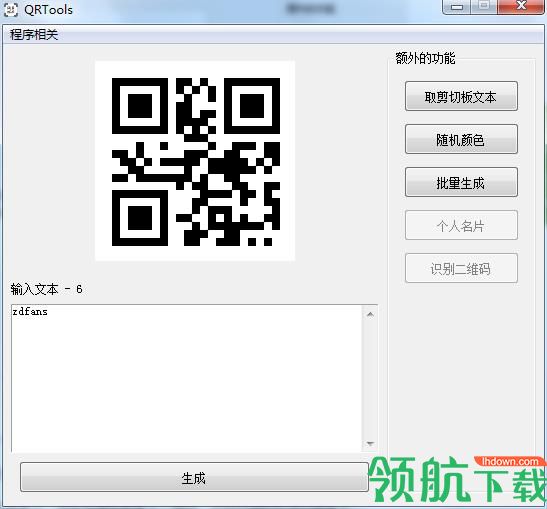Click the generated QR code image
This screenshot has height=509, width=547.
[x=195, y=161]
